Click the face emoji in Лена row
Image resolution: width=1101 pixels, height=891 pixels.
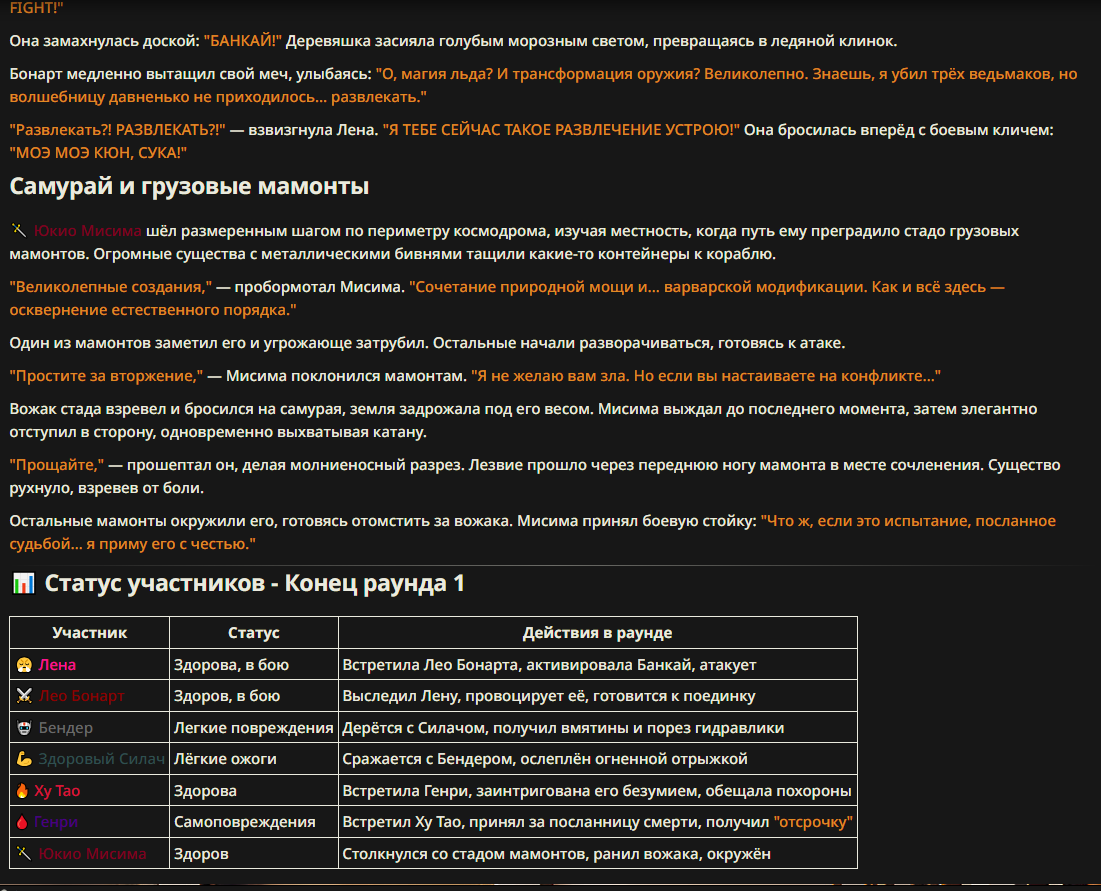25,665
